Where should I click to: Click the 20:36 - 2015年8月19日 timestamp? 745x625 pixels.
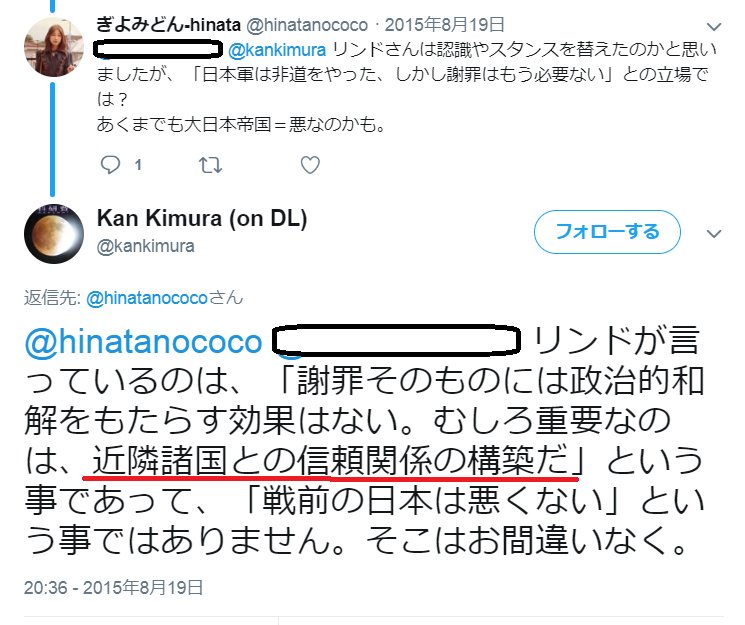tap(114, 588)
